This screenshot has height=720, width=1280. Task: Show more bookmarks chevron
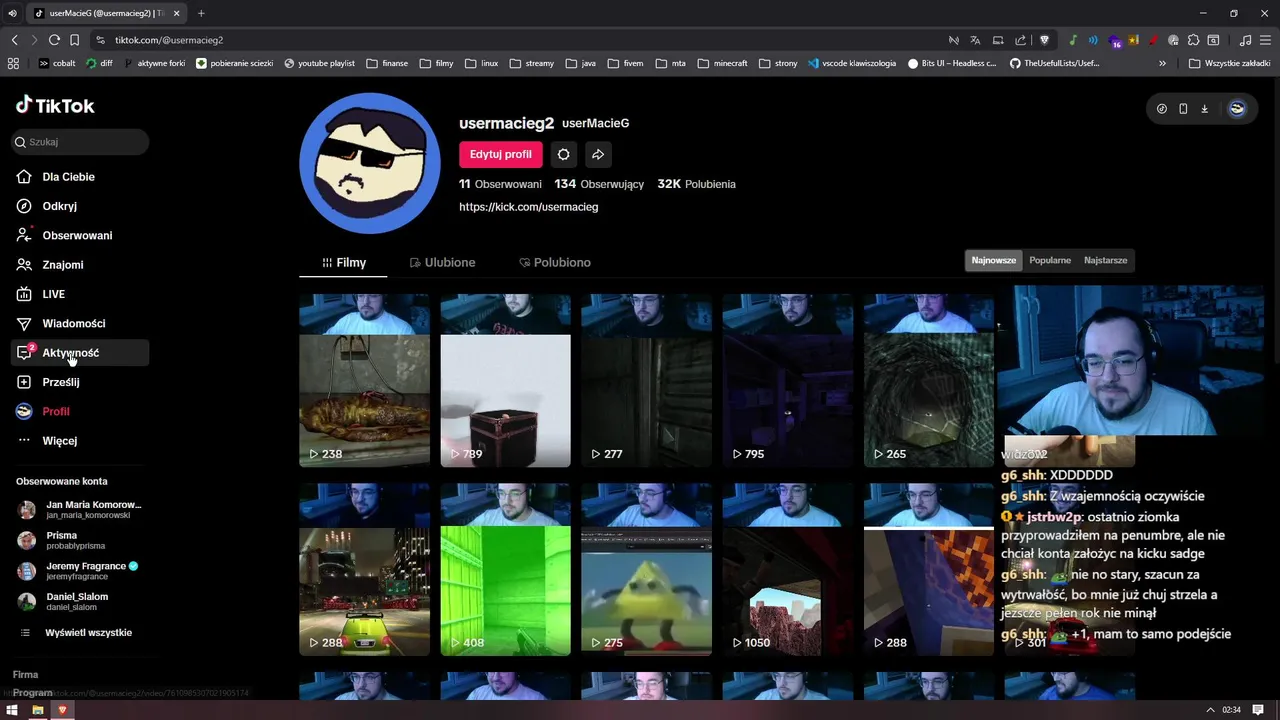coord(1162,63)
